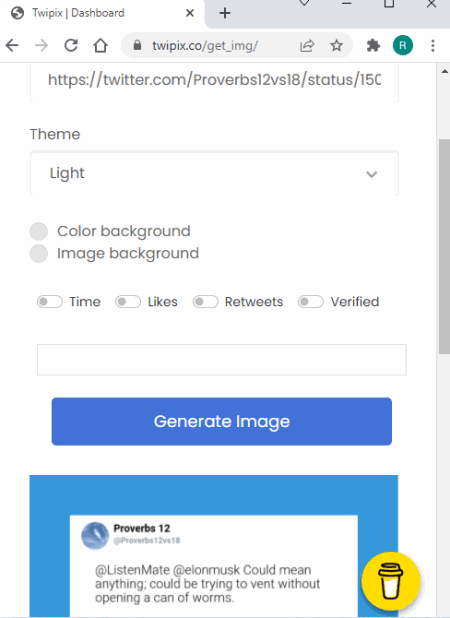Focus the tweet URL input field
Screen dimensions: 450x618
tap(214, 81)
